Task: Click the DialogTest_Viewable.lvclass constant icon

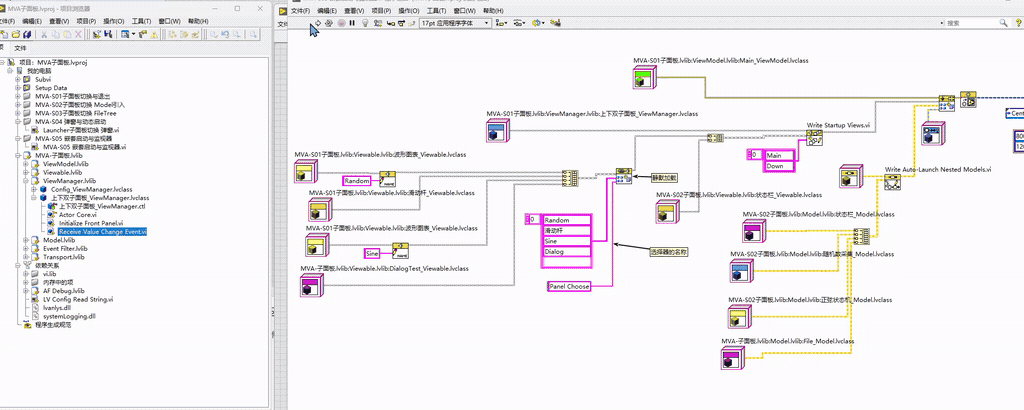Action: pyautogui.click(x=311, y=286)
